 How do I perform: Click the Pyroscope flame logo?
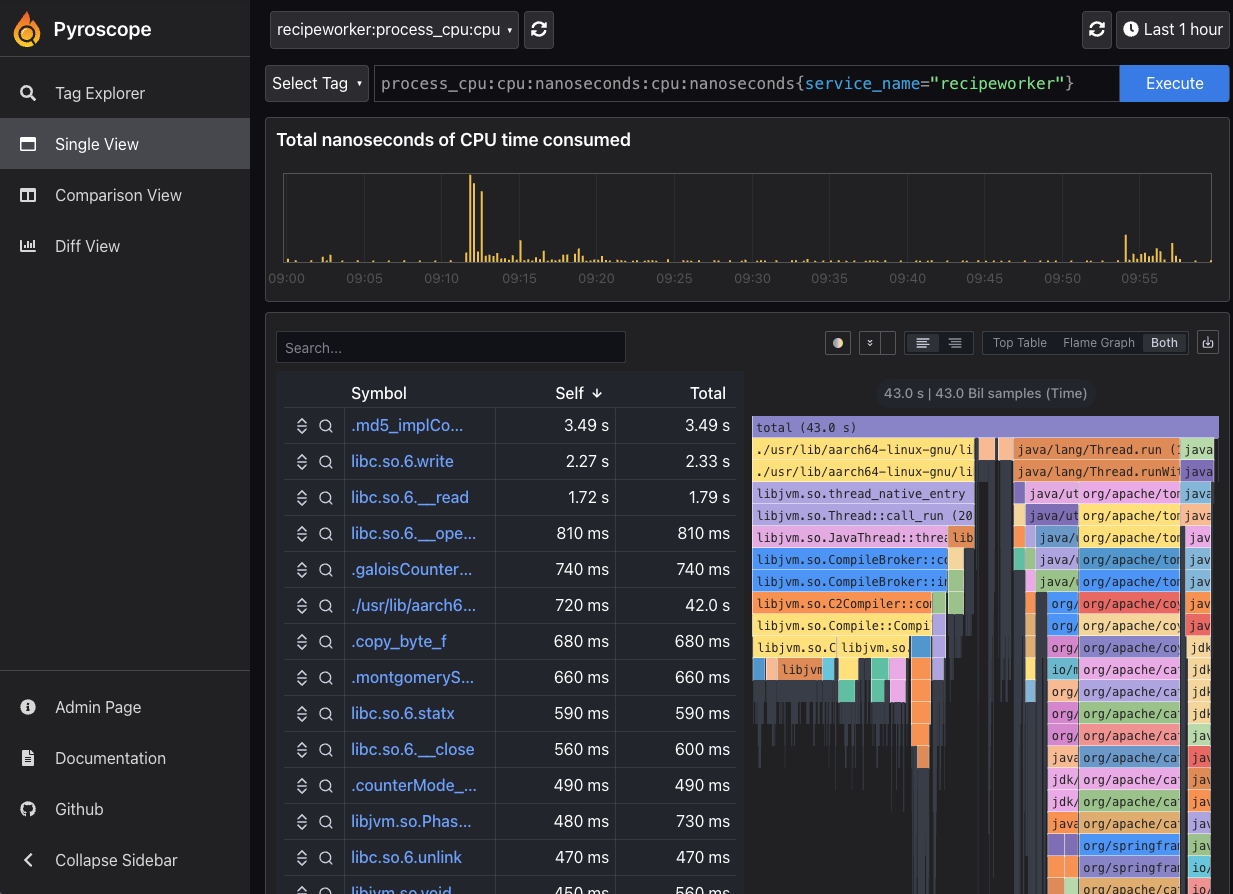click(x=27, y=29)
